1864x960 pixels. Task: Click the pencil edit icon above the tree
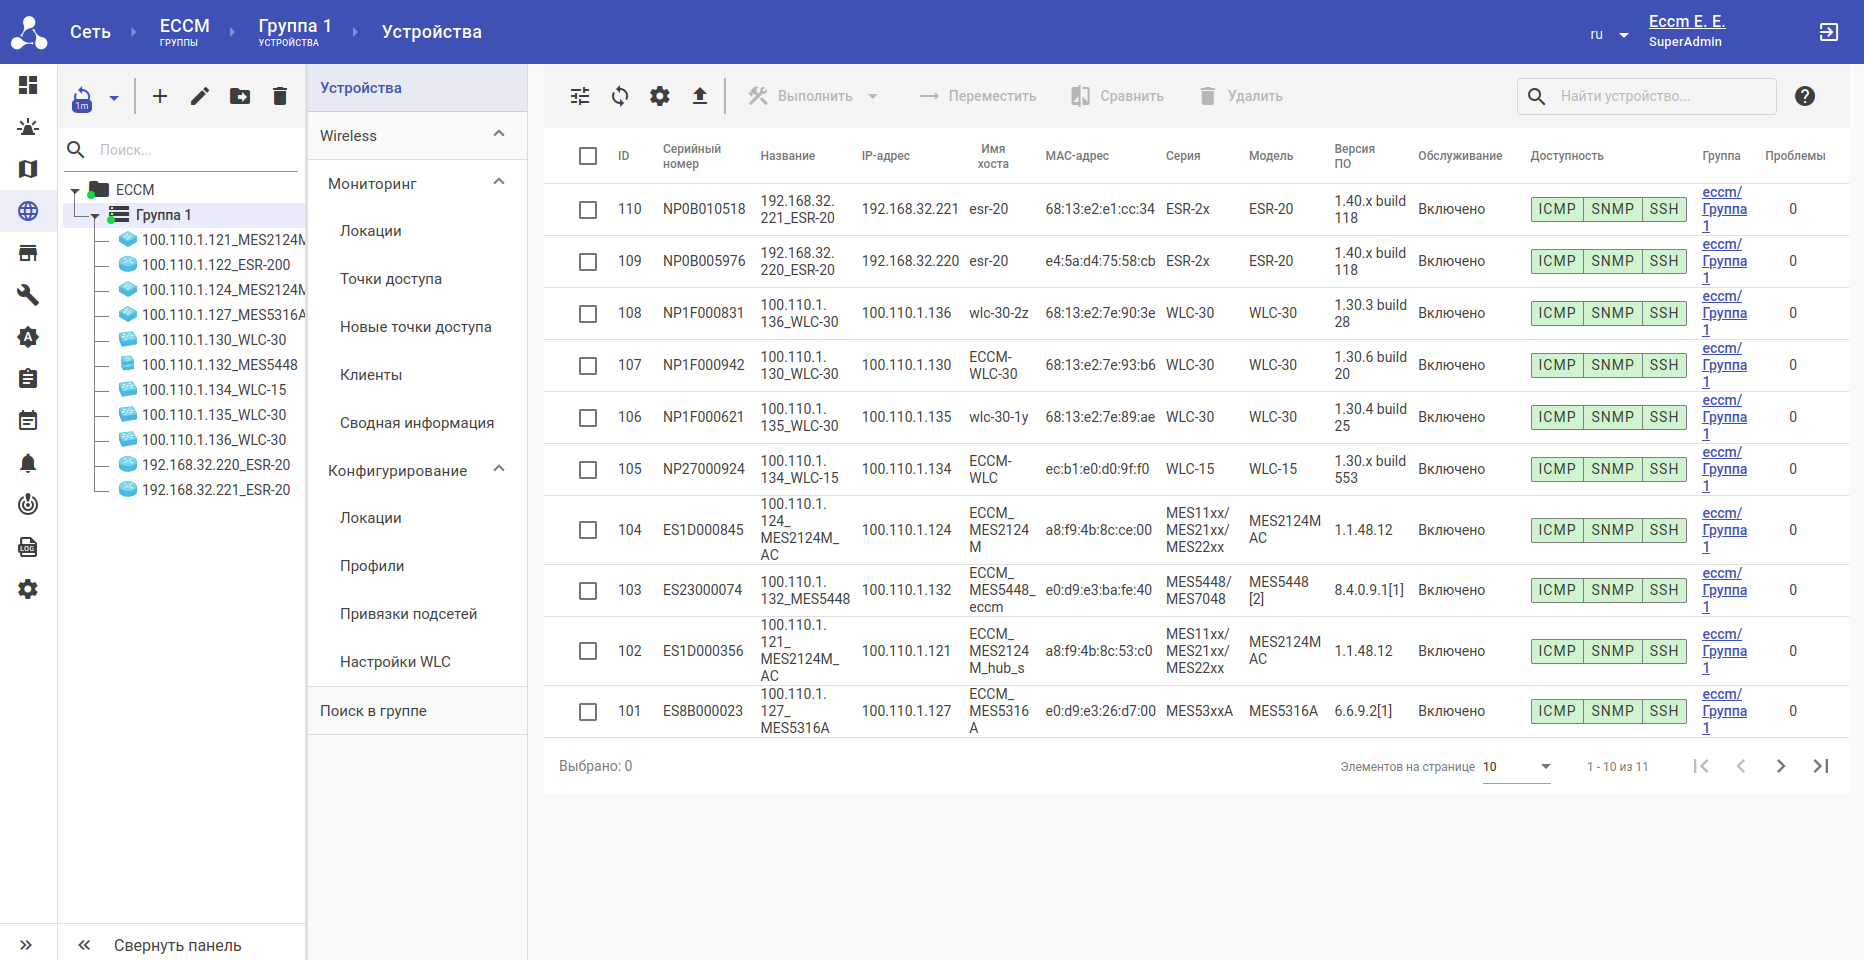[200, 96]
